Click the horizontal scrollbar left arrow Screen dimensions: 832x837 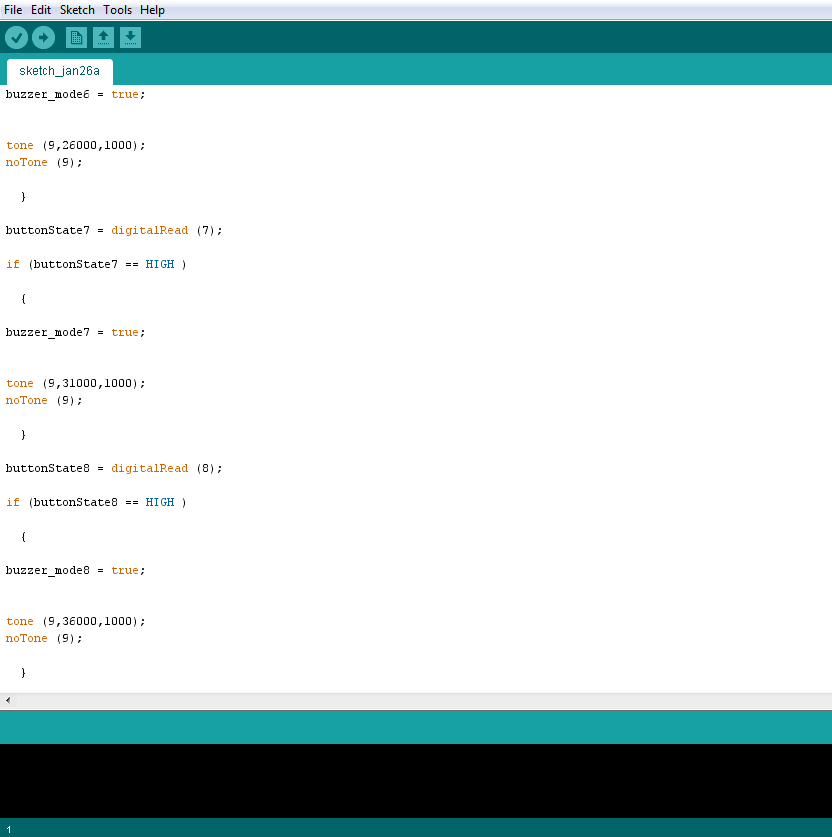click(x=8, y=700)
